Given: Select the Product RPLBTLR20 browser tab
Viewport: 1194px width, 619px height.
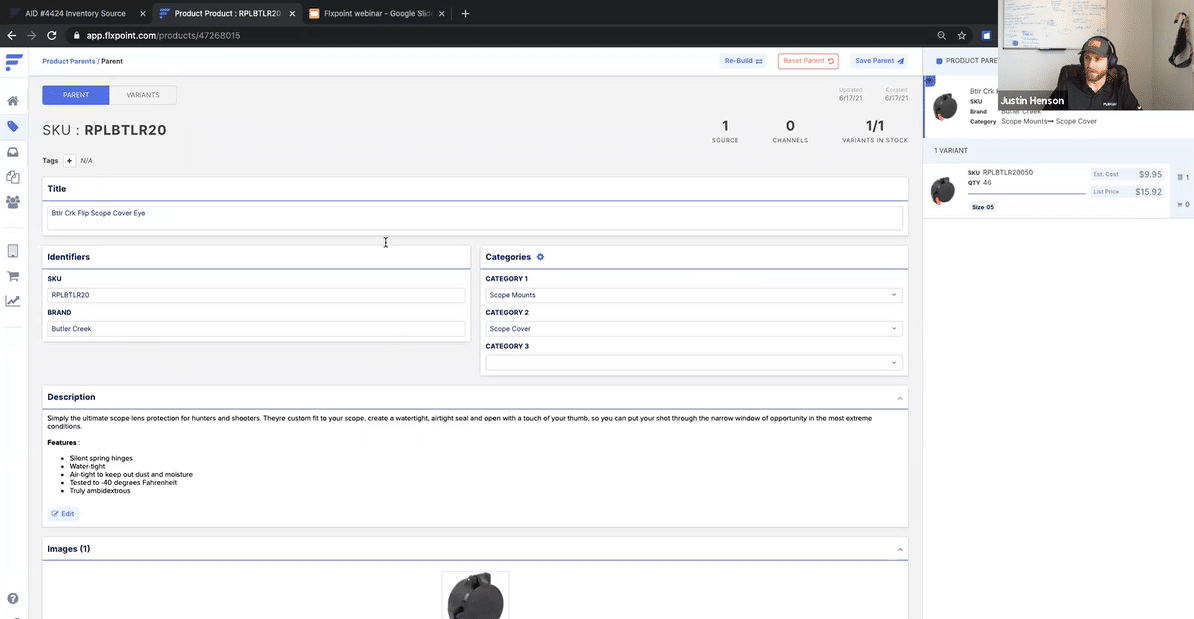Looking at the screenshot, I should pos(226,14).
